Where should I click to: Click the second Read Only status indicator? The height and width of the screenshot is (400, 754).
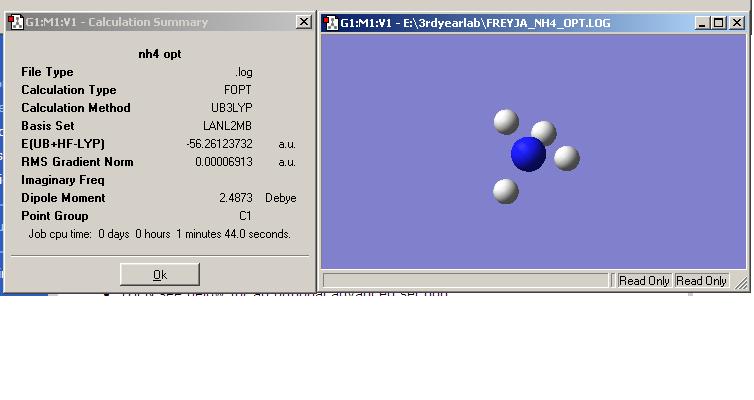pyautogui.click(x=701, y=281)
